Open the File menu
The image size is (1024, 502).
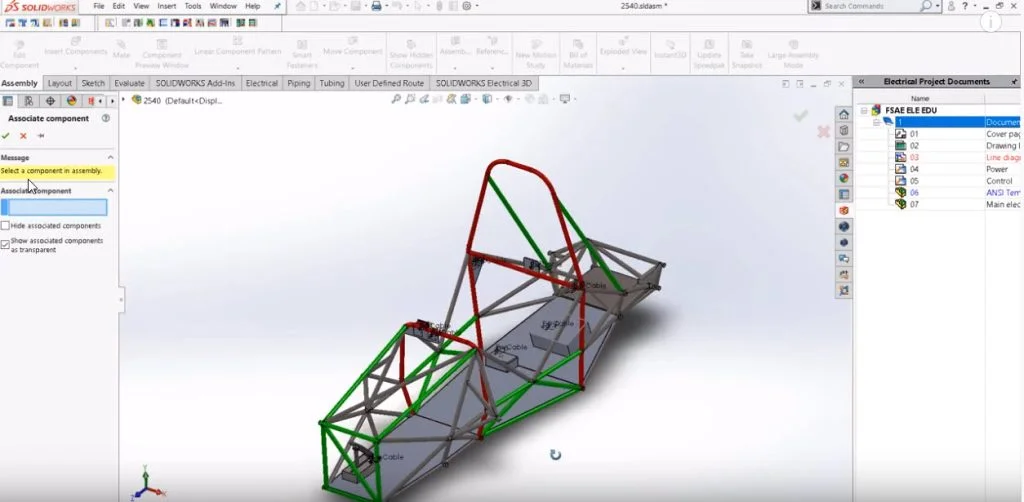(99, 6)
